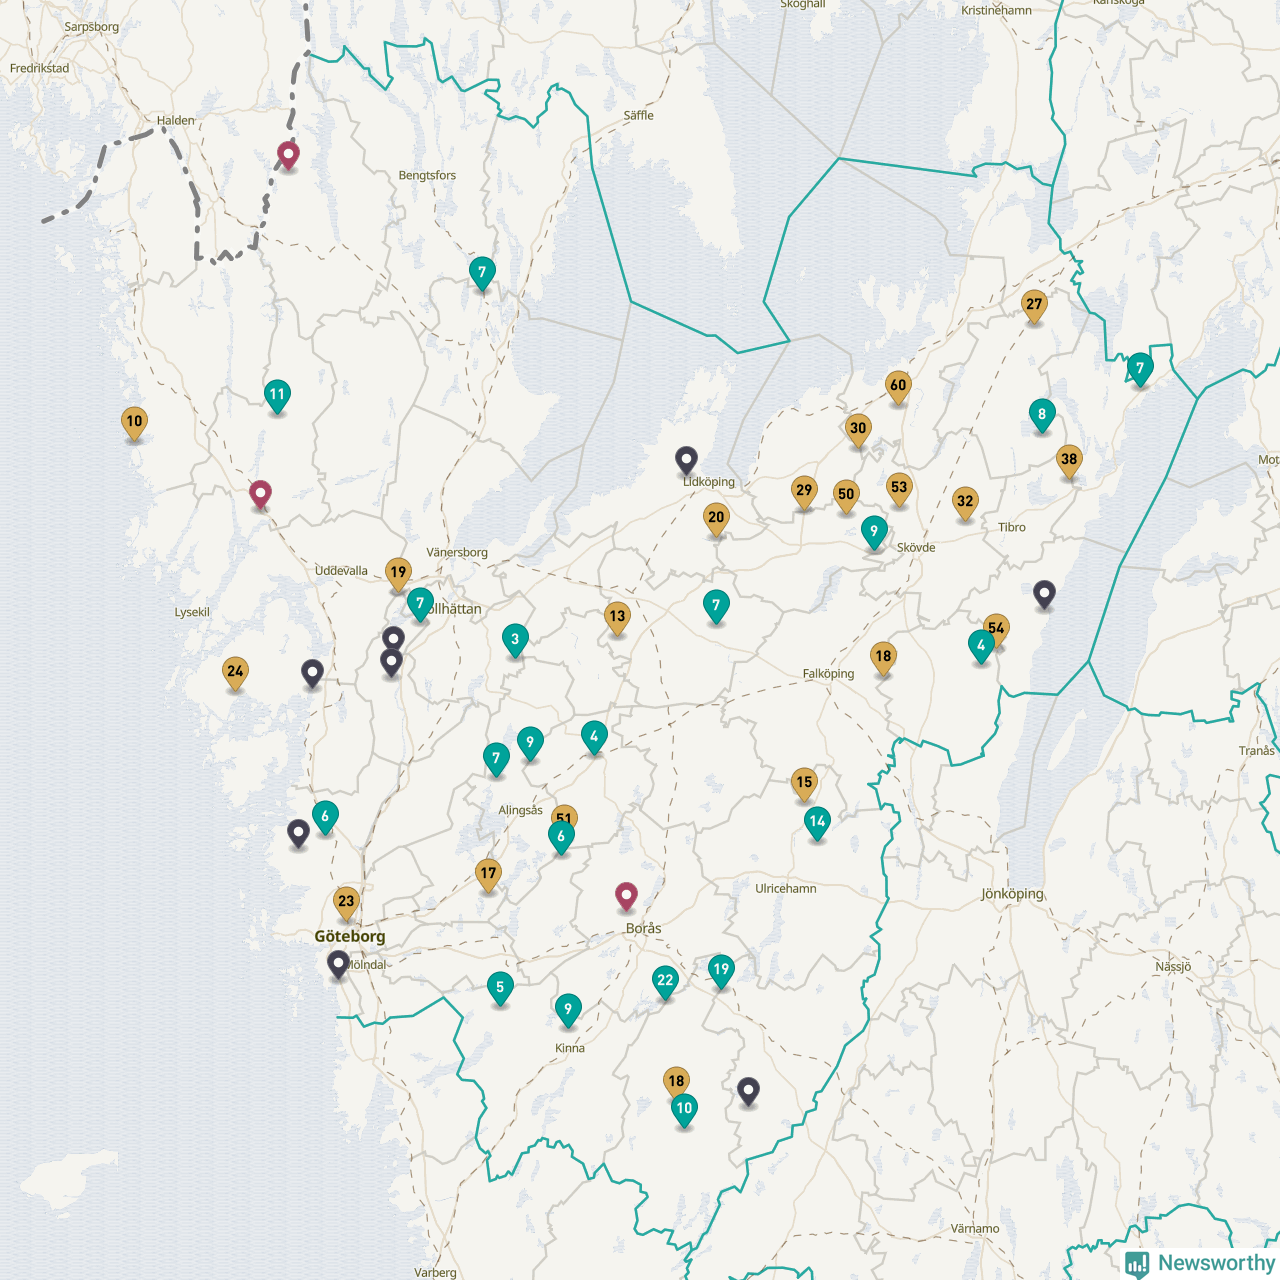
Task: Open the yellow marker numbered 24
Action: pyautogui.click(x=235, y=672)
